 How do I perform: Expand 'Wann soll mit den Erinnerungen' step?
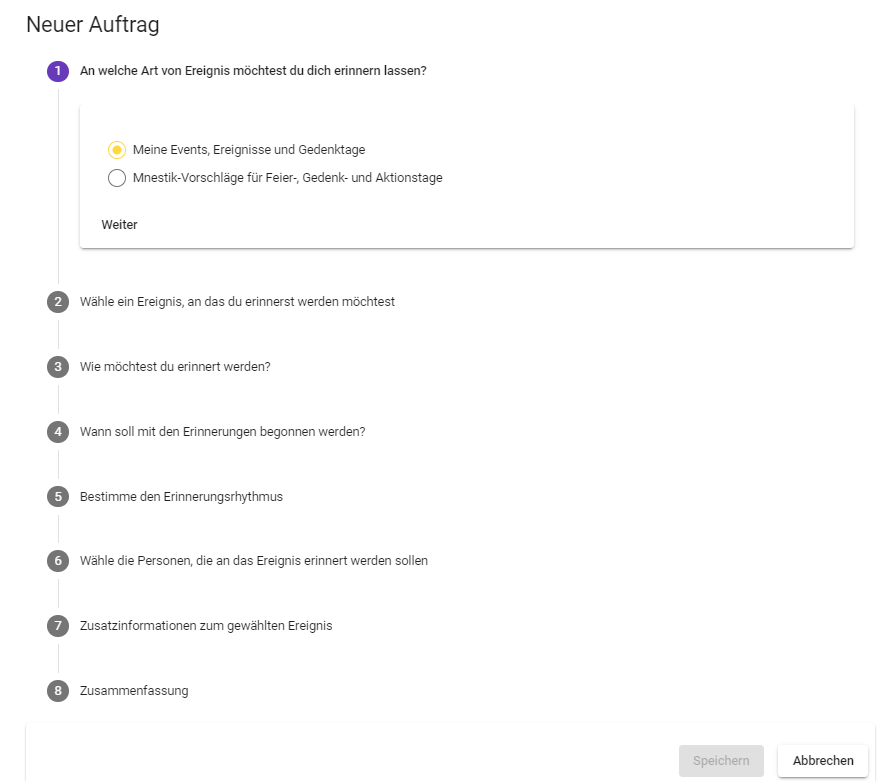click(222, 431)
